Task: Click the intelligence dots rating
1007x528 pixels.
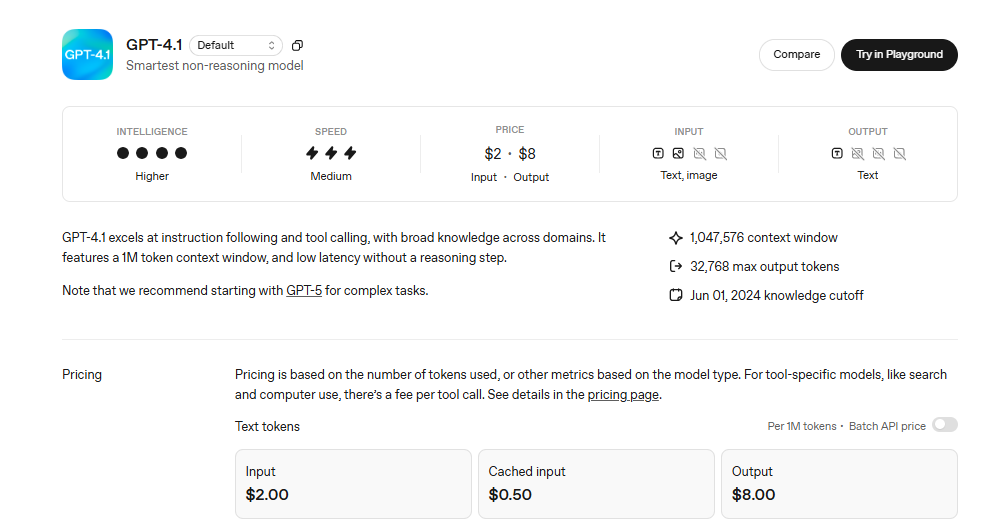Action: point(152,153)
